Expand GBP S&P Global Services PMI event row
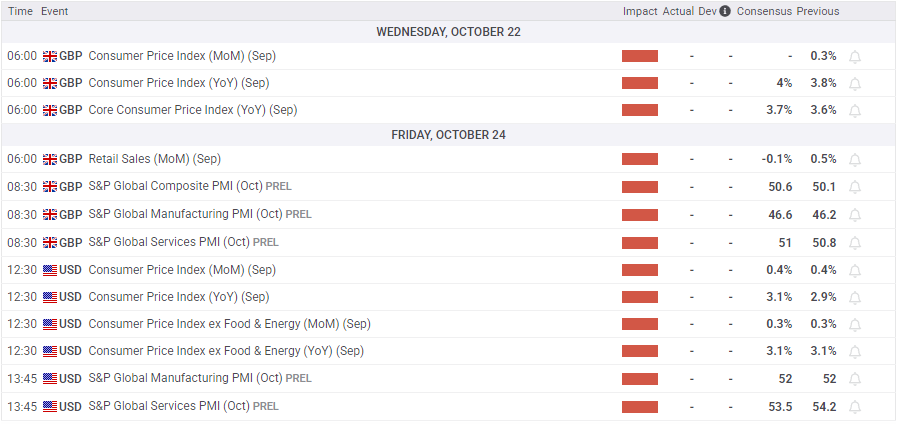Viewport: 897px width, 424px height. 169,242
